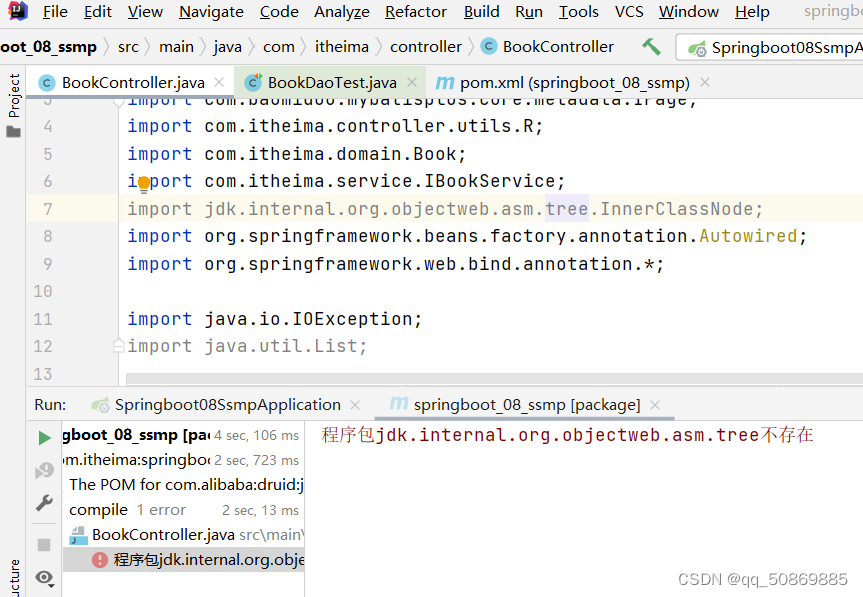Click the gray Stop square icon
This screenshot has height=597, width=863.
click(x=44, y=545)
